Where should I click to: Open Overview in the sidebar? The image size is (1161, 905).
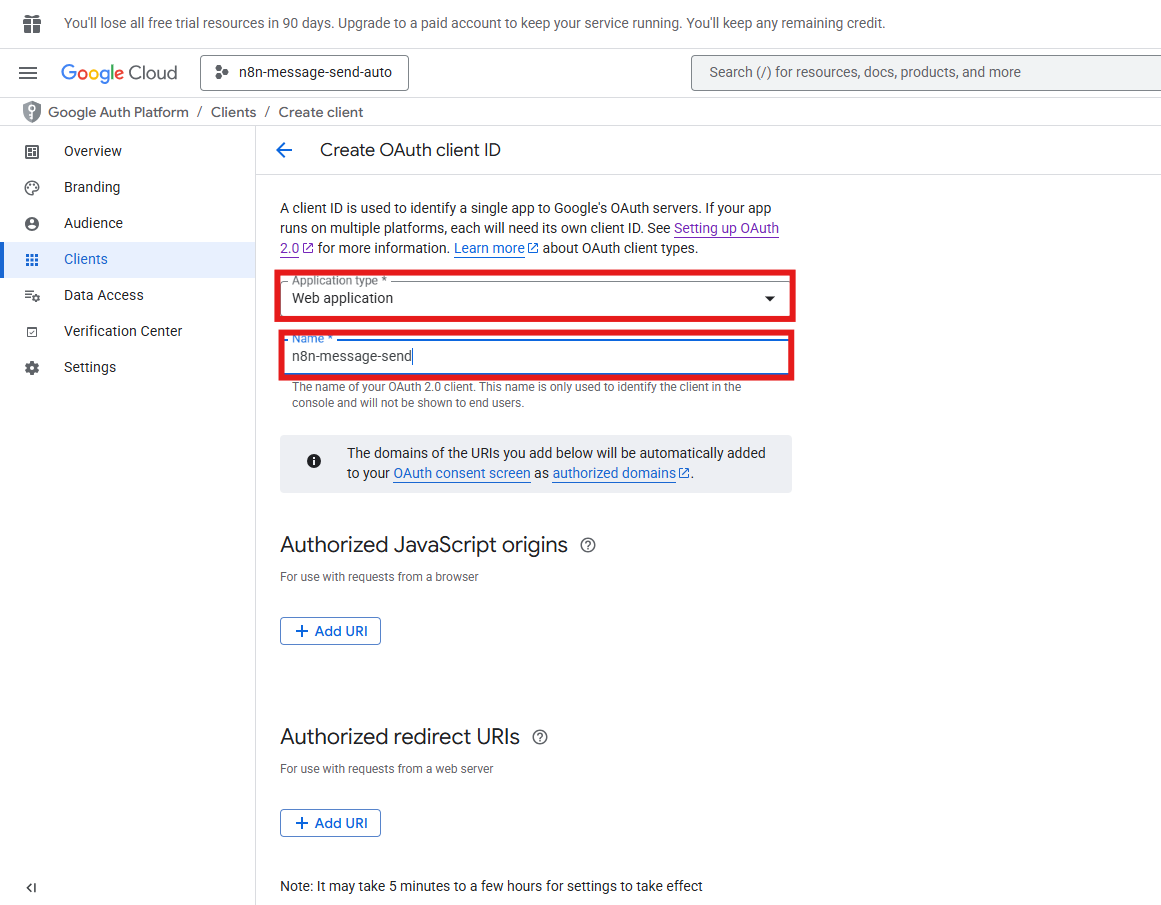[92, 151]
